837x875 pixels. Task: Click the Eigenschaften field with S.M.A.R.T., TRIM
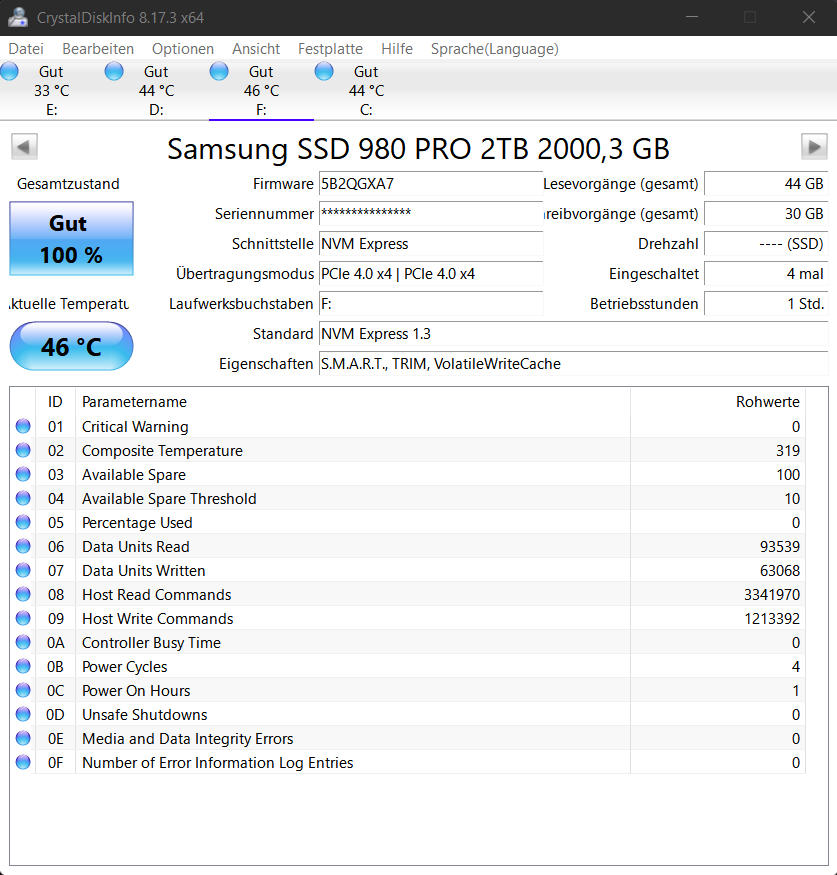[574, 364]
